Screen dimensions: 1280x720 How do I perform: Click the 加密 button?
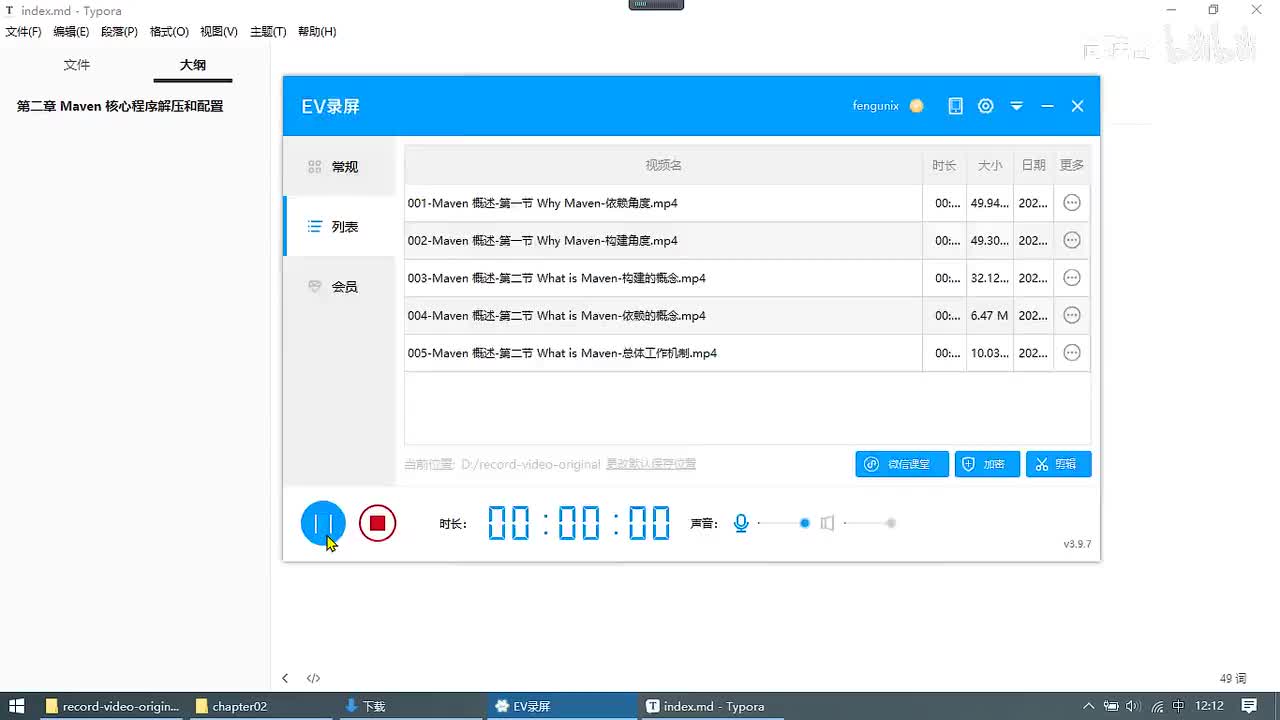point(987,464)
